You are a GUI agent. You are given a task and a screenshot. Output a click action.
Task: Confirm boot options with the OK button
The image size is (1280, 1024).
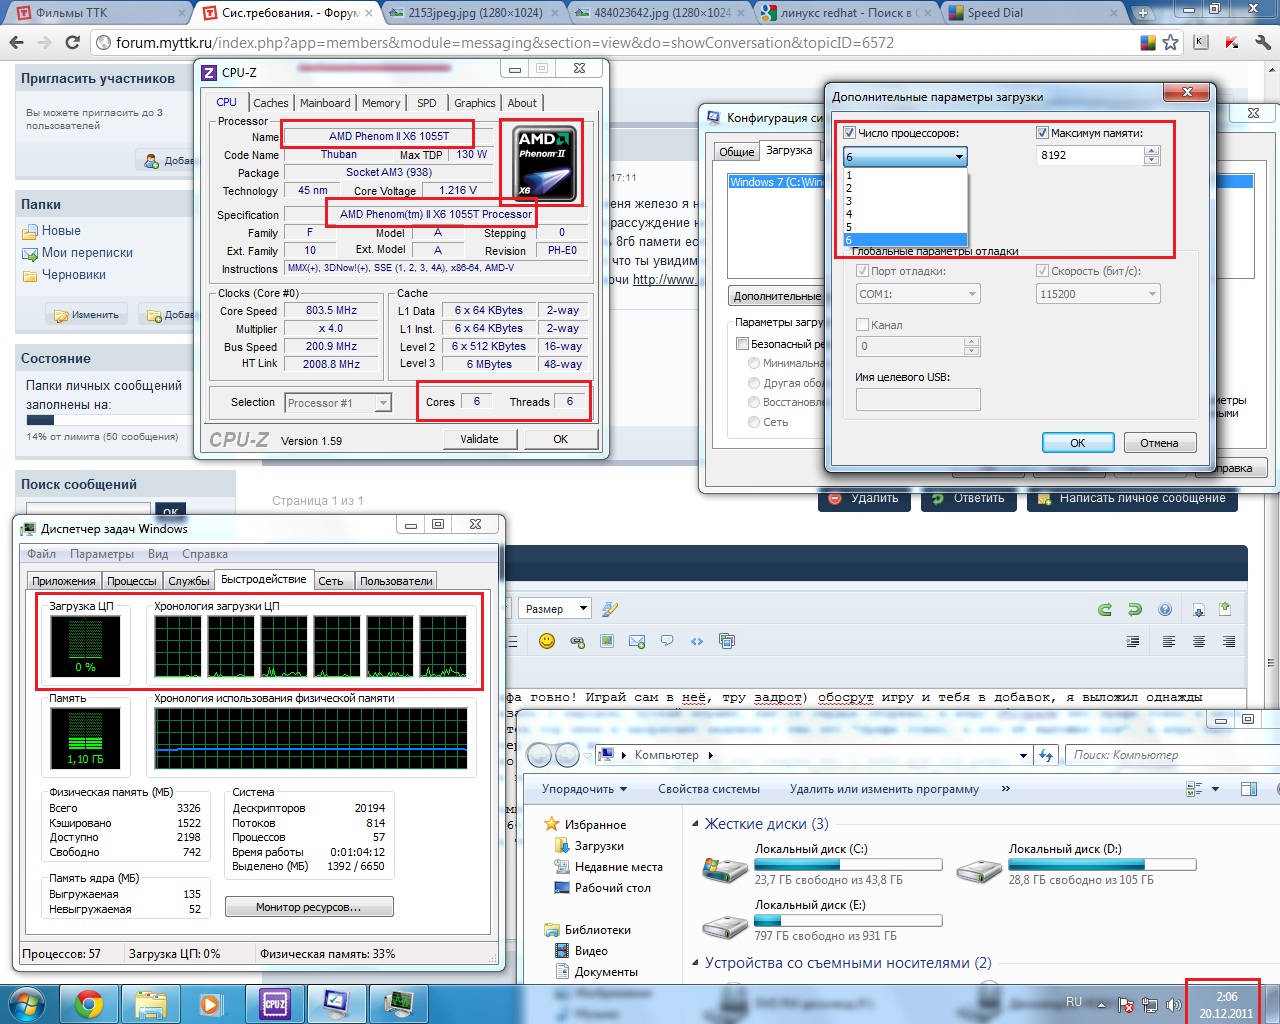pyautogui.click(x=1078, y=443)
